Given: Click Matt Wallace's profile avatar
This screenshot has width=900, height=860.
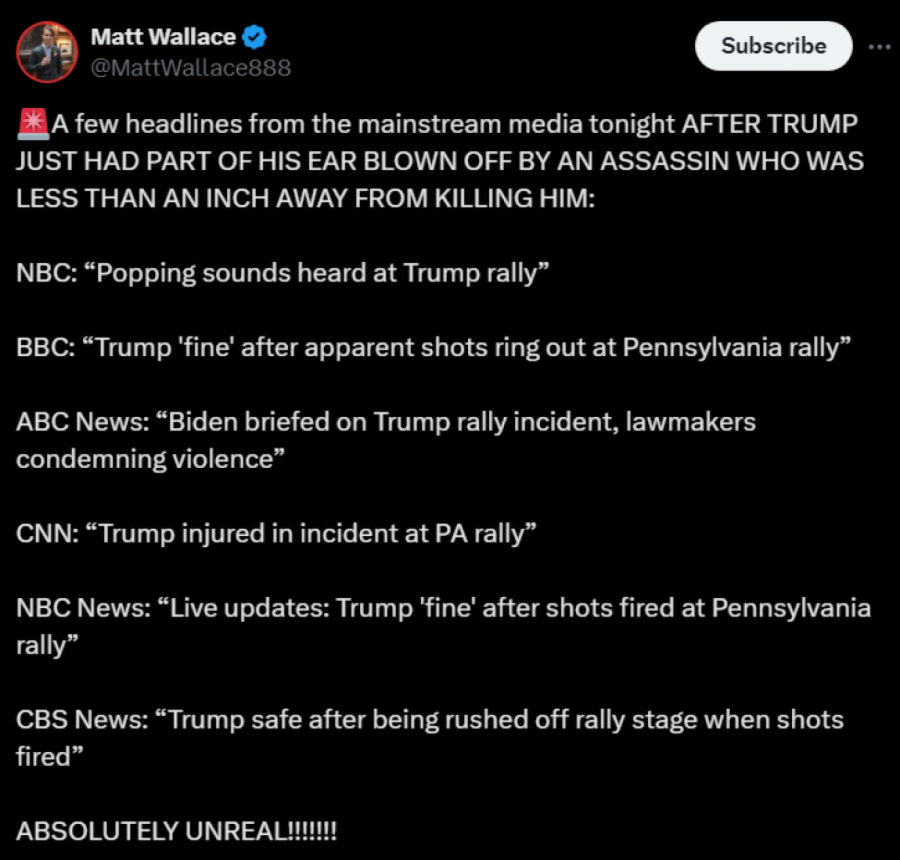Looking at the screenshot, I should pos(47,52).
